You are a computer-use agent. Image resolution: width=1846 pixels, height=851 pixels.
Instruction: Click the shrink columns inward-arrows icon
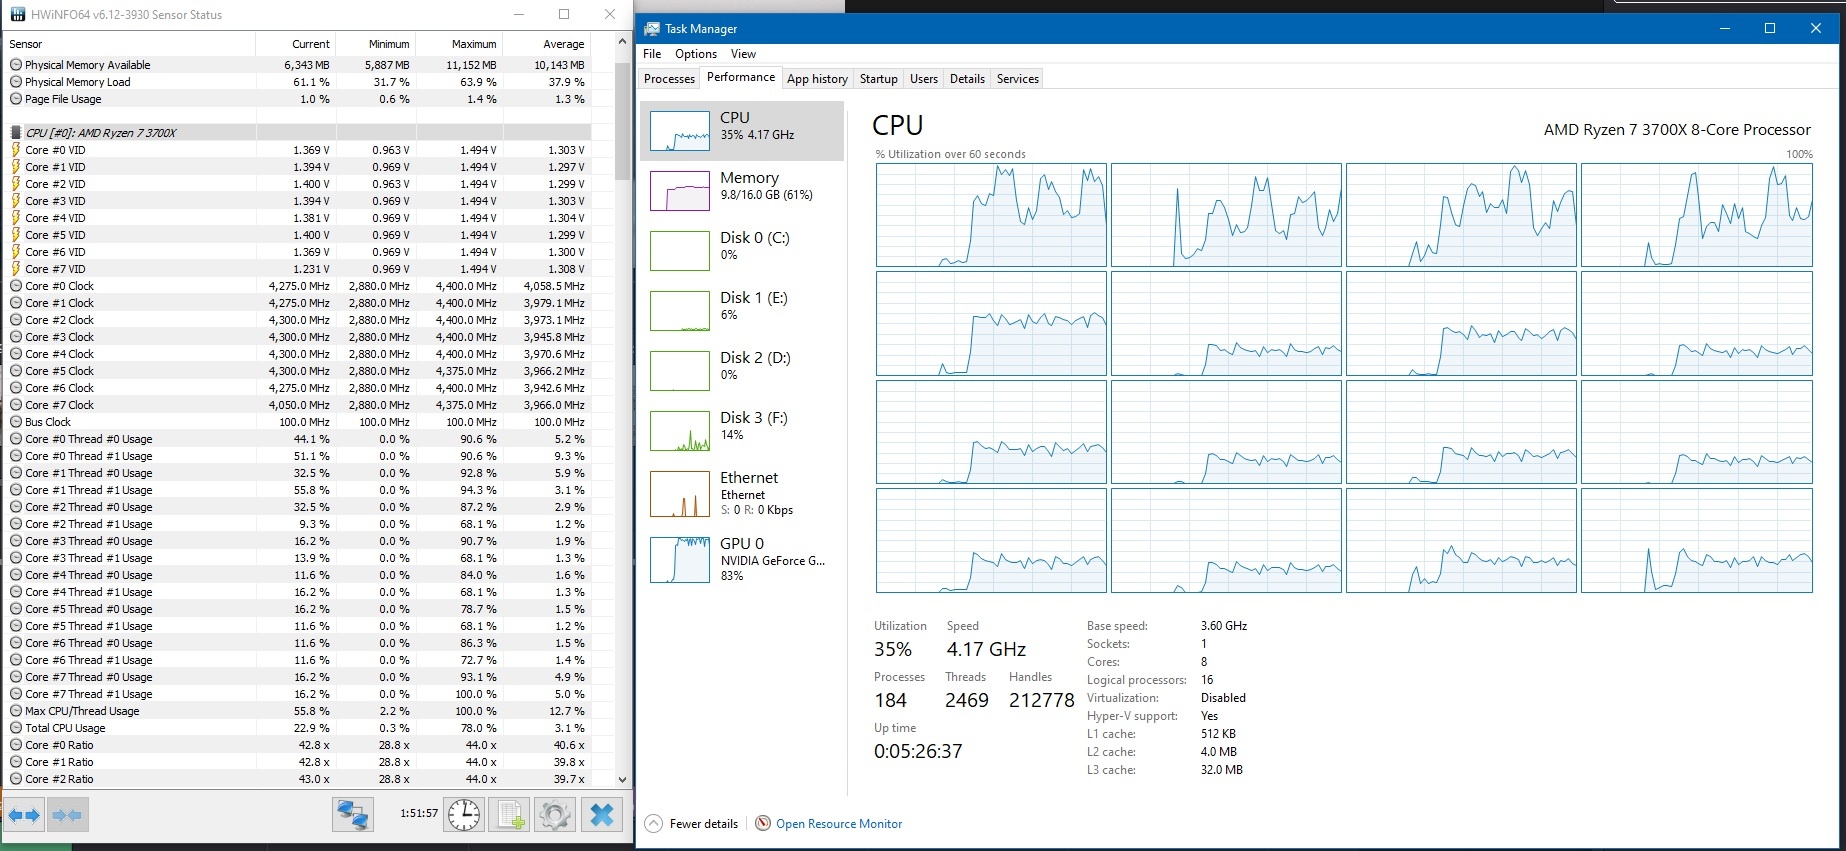[68, 815]
